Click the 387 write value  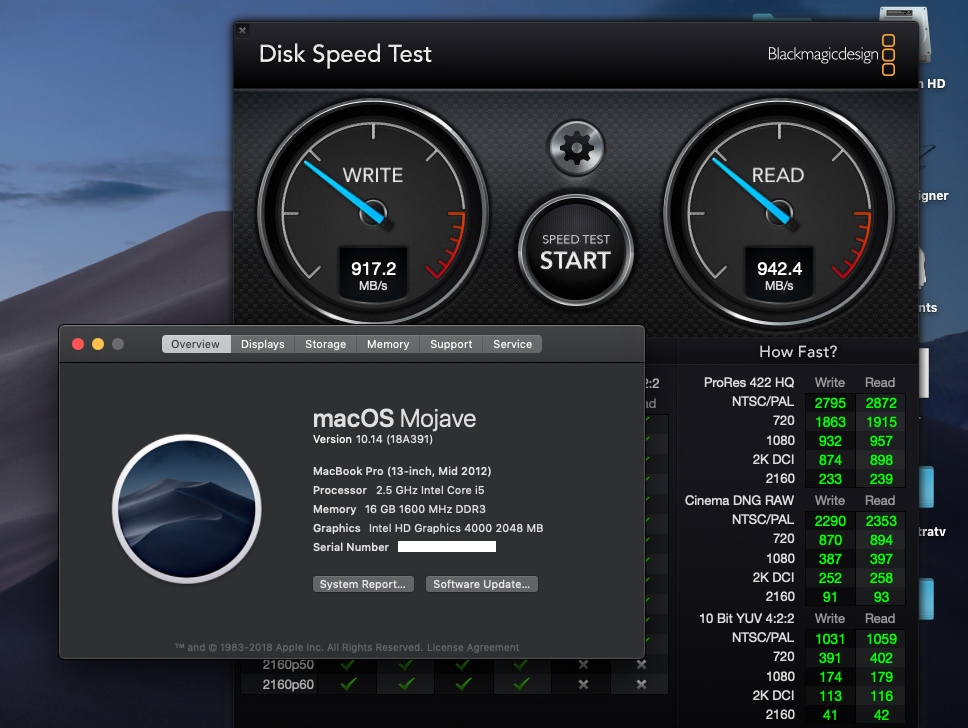[x=830, y=559]
